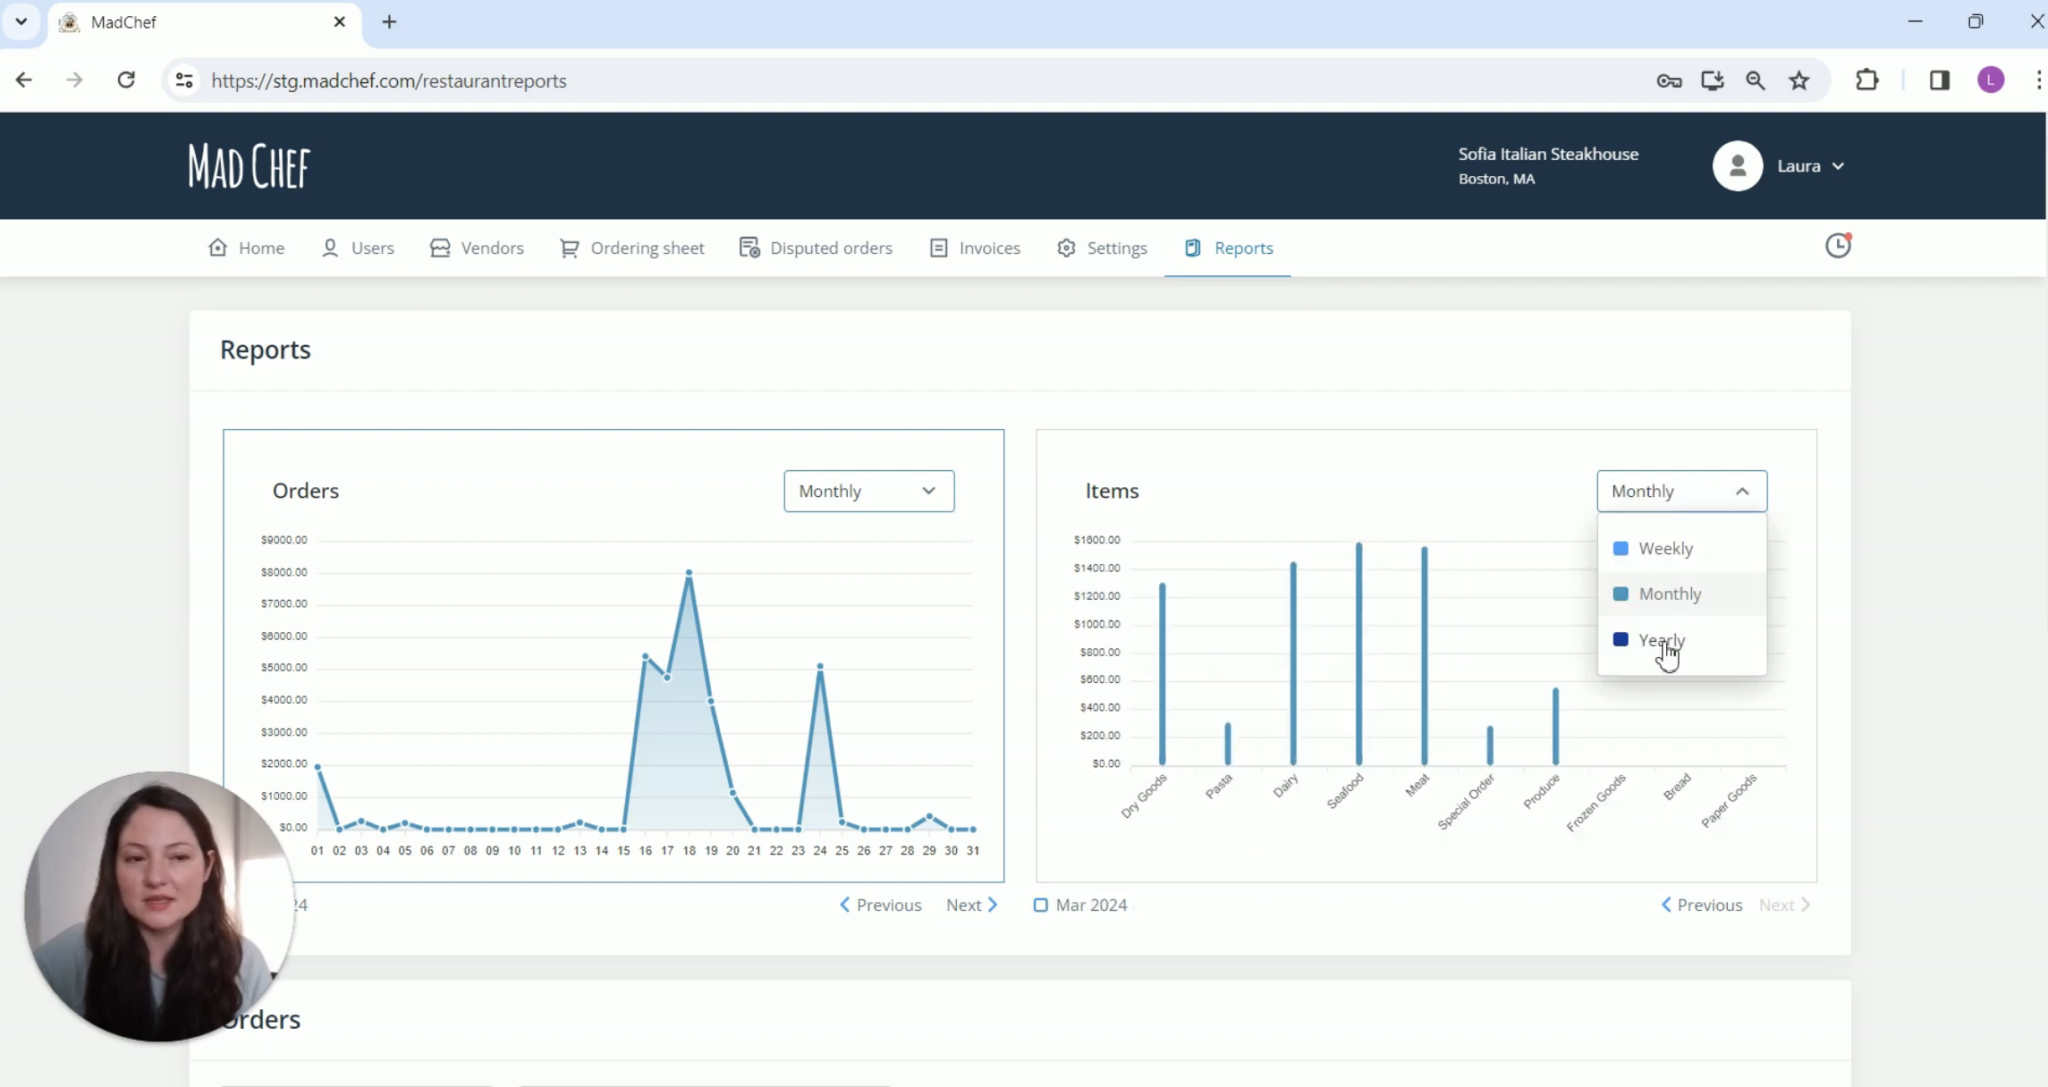Open browser extensions puzzle icon
The image size is (2048, 1087).
pyautogui.click(x=1867, y=80)
